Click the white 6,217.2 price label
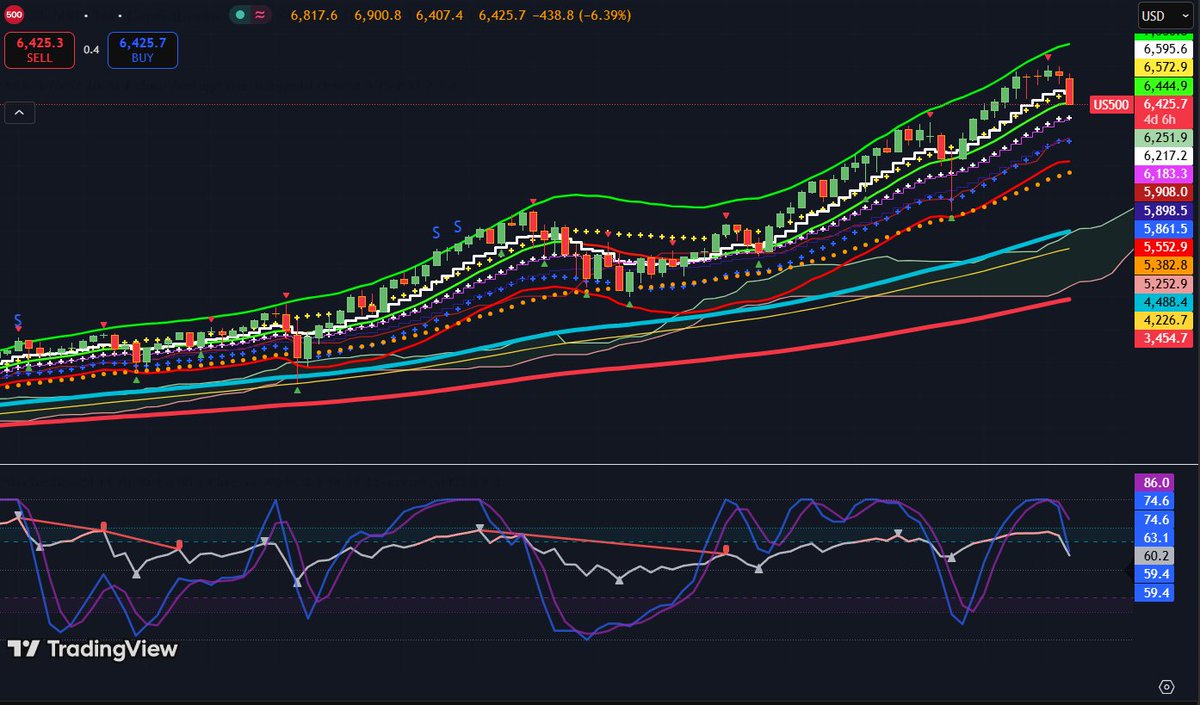Screen dimensions: 1200x705 1164,156
